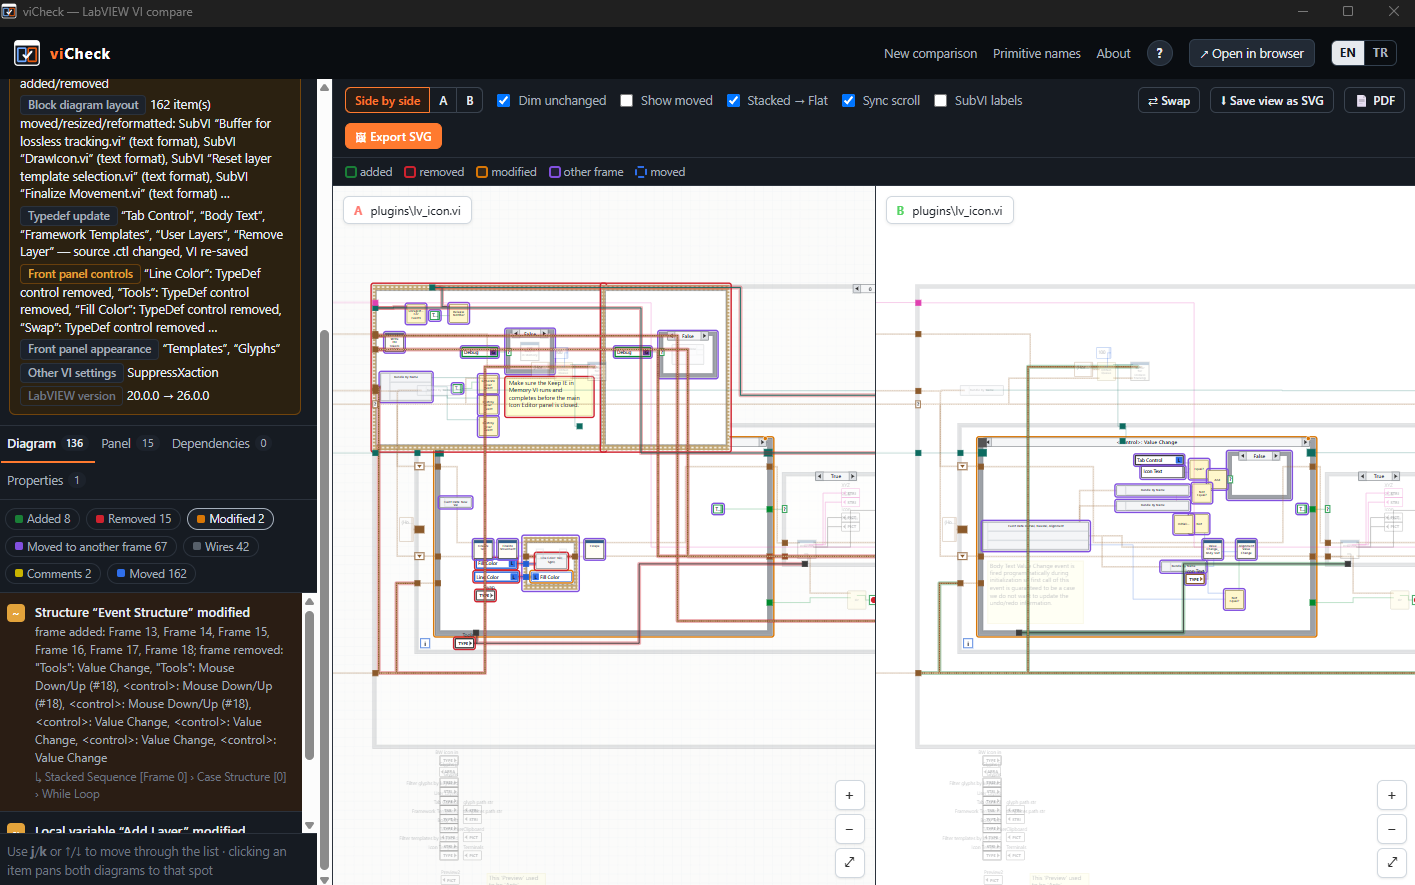Open the Dependencies tab
This screenshot has width=1415, height=885.
[221, 443]
